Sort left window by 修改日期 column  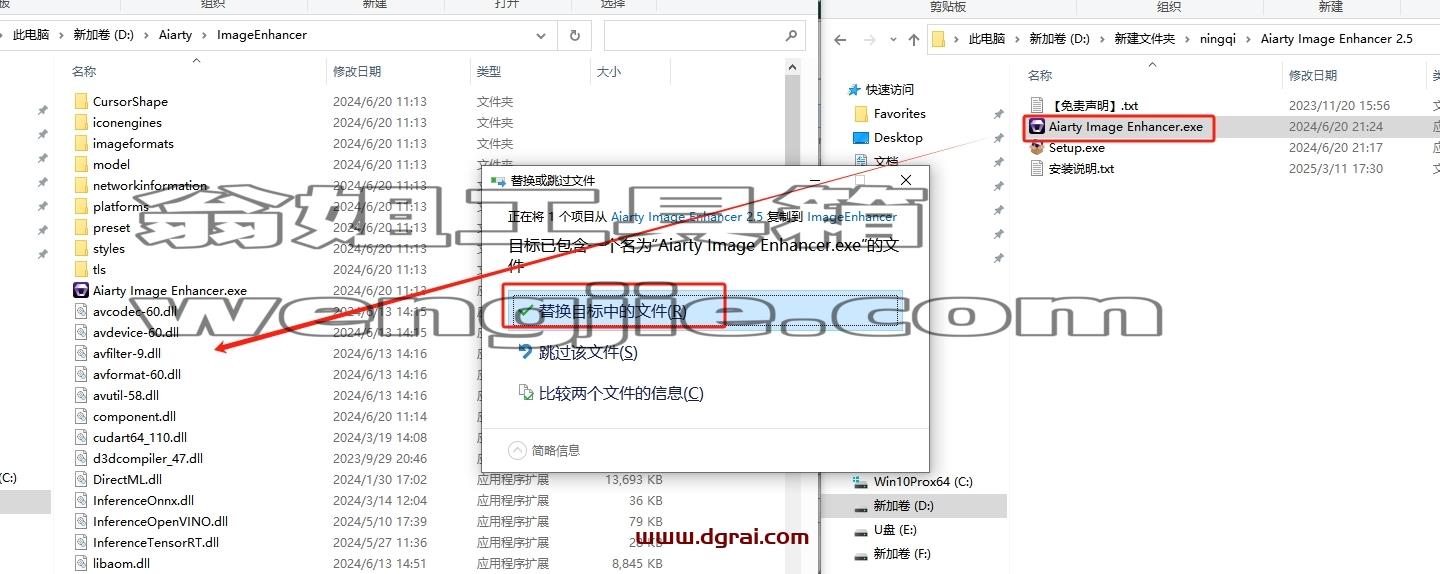[x=357, y=72]
